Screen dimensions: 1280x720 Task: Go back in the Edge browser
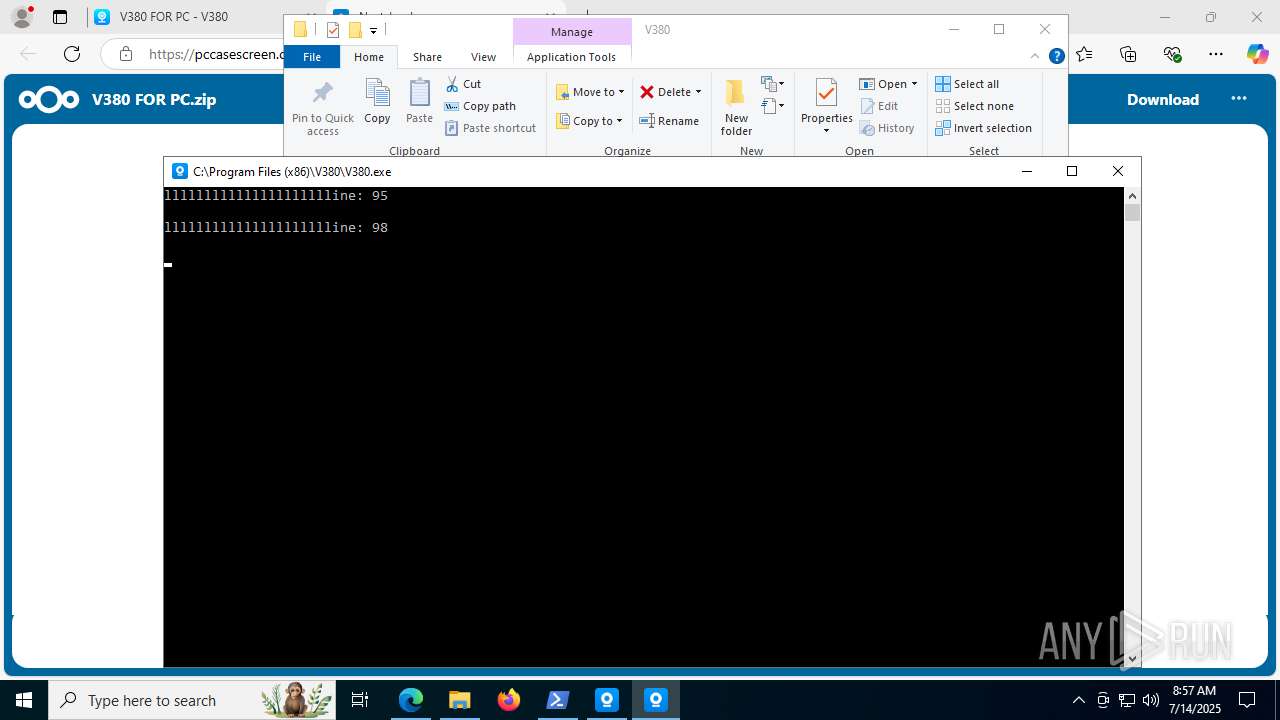[x=27, y=54]
